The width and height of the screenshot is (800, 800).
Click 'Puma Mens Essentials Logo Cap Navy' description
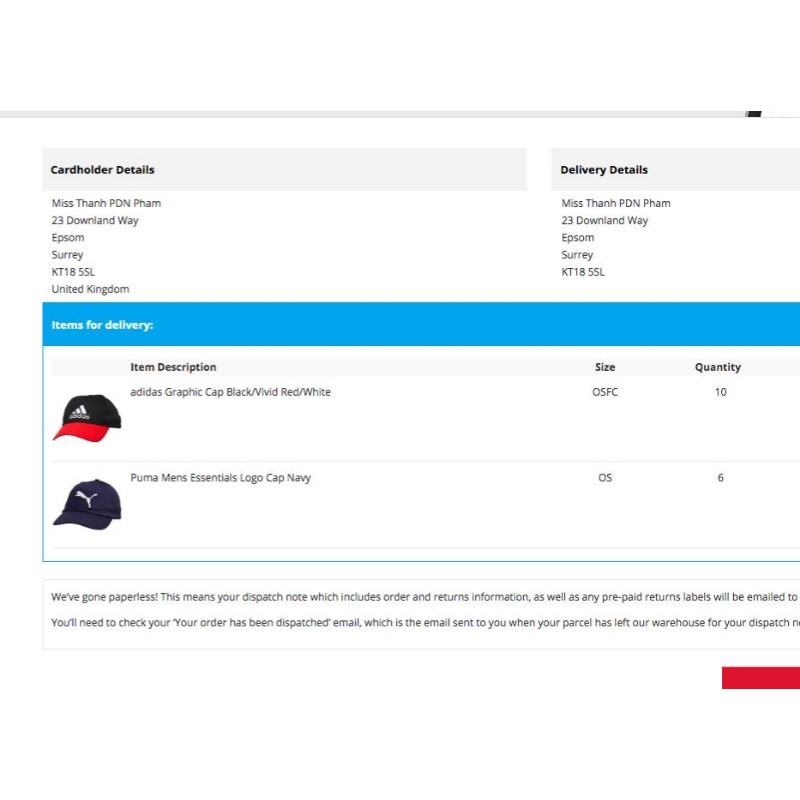pos(220,478)
